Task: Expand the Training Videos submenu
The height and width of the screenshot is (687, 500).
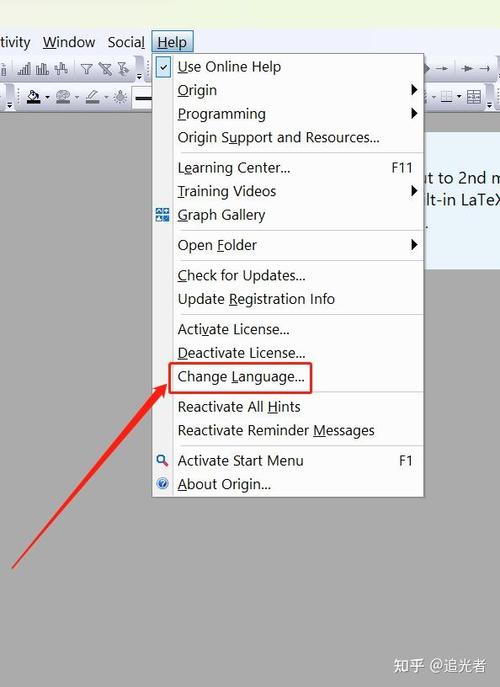Action: click(x=414, y=191)
